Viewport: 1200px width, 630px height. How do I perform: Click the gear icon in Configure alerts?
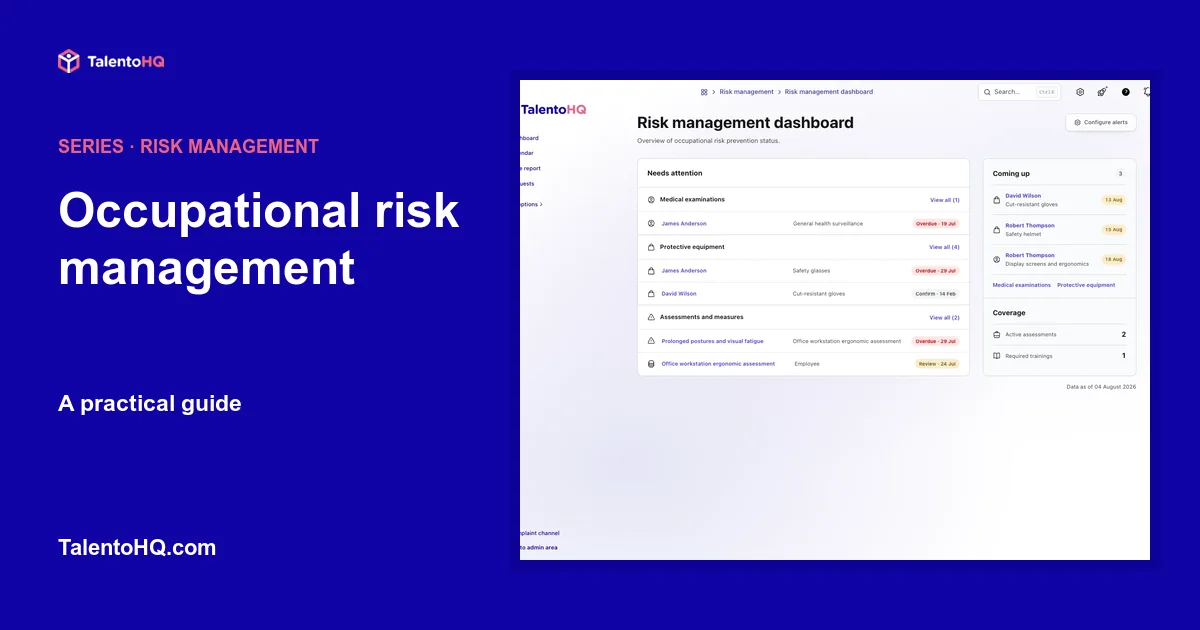(1077, 123)
